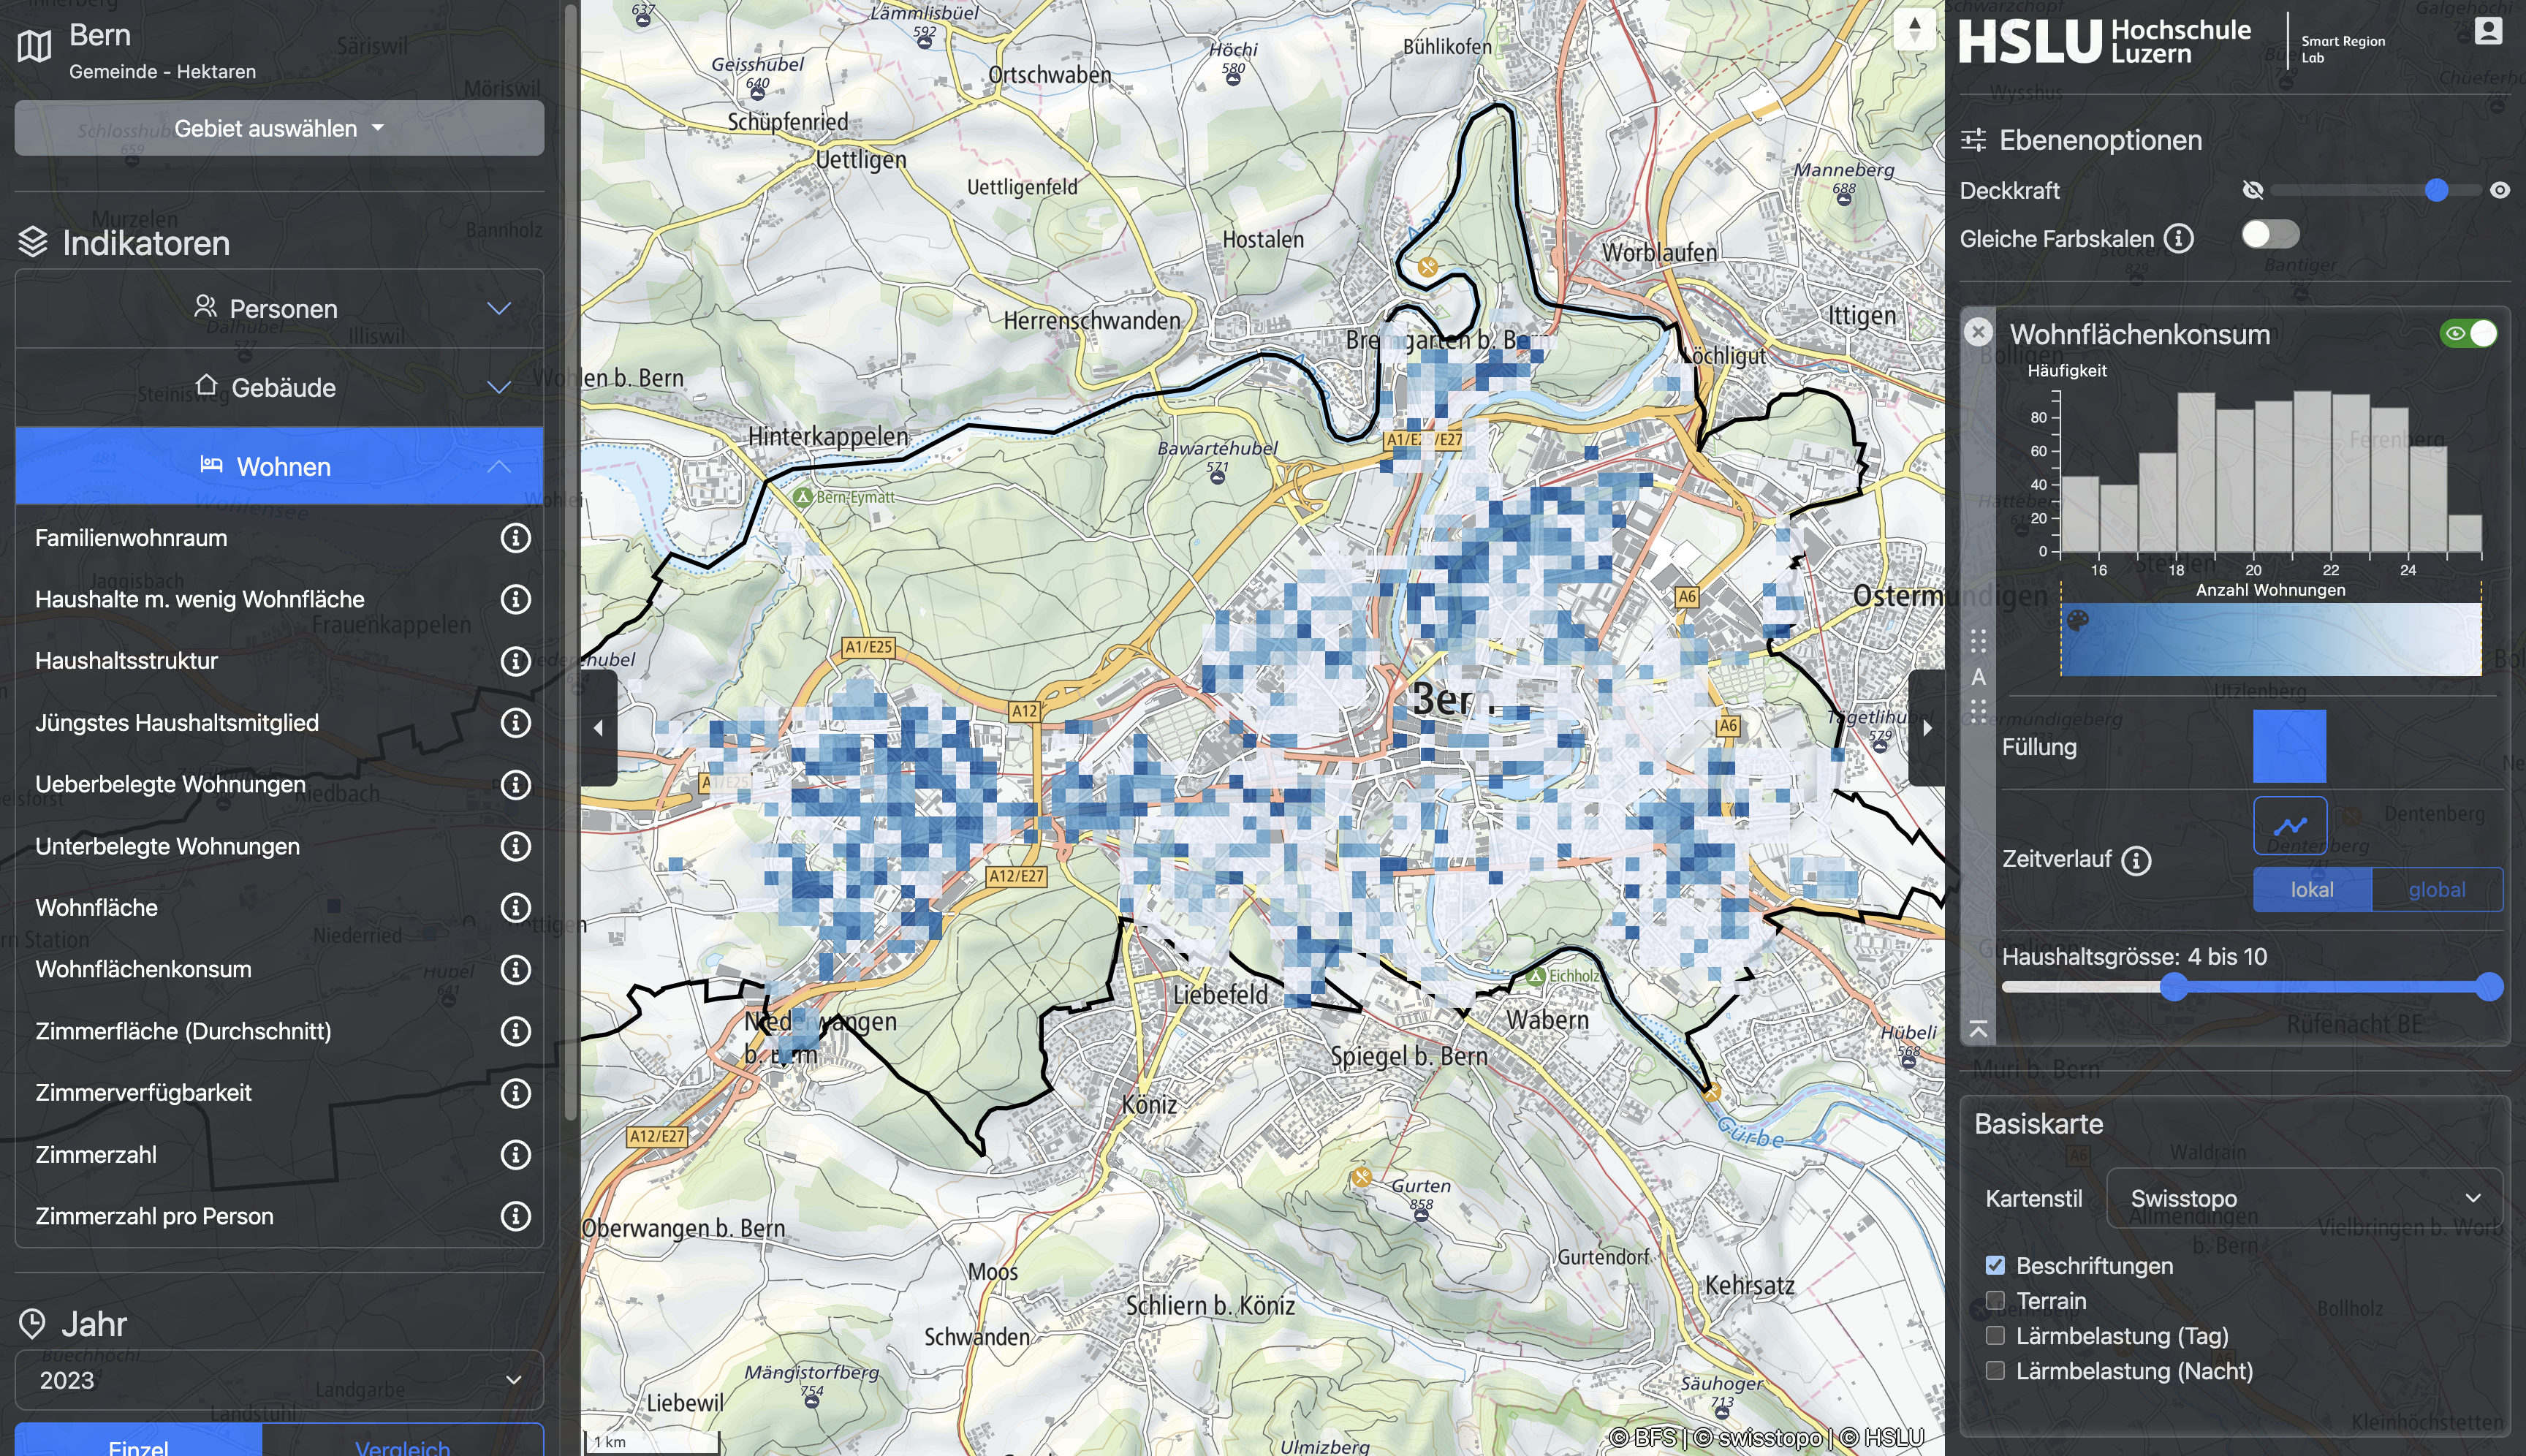The width and height of the screenshot is (2526, 1456).
Task: Reset map orientation with compass button
Action: click(x=1914, y=29)
